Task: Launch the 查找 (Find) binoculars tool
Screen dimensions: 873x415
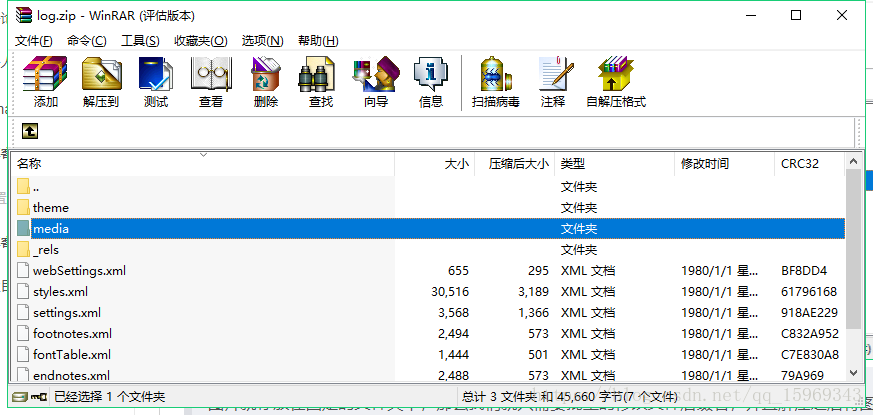Action: point(321,82)
